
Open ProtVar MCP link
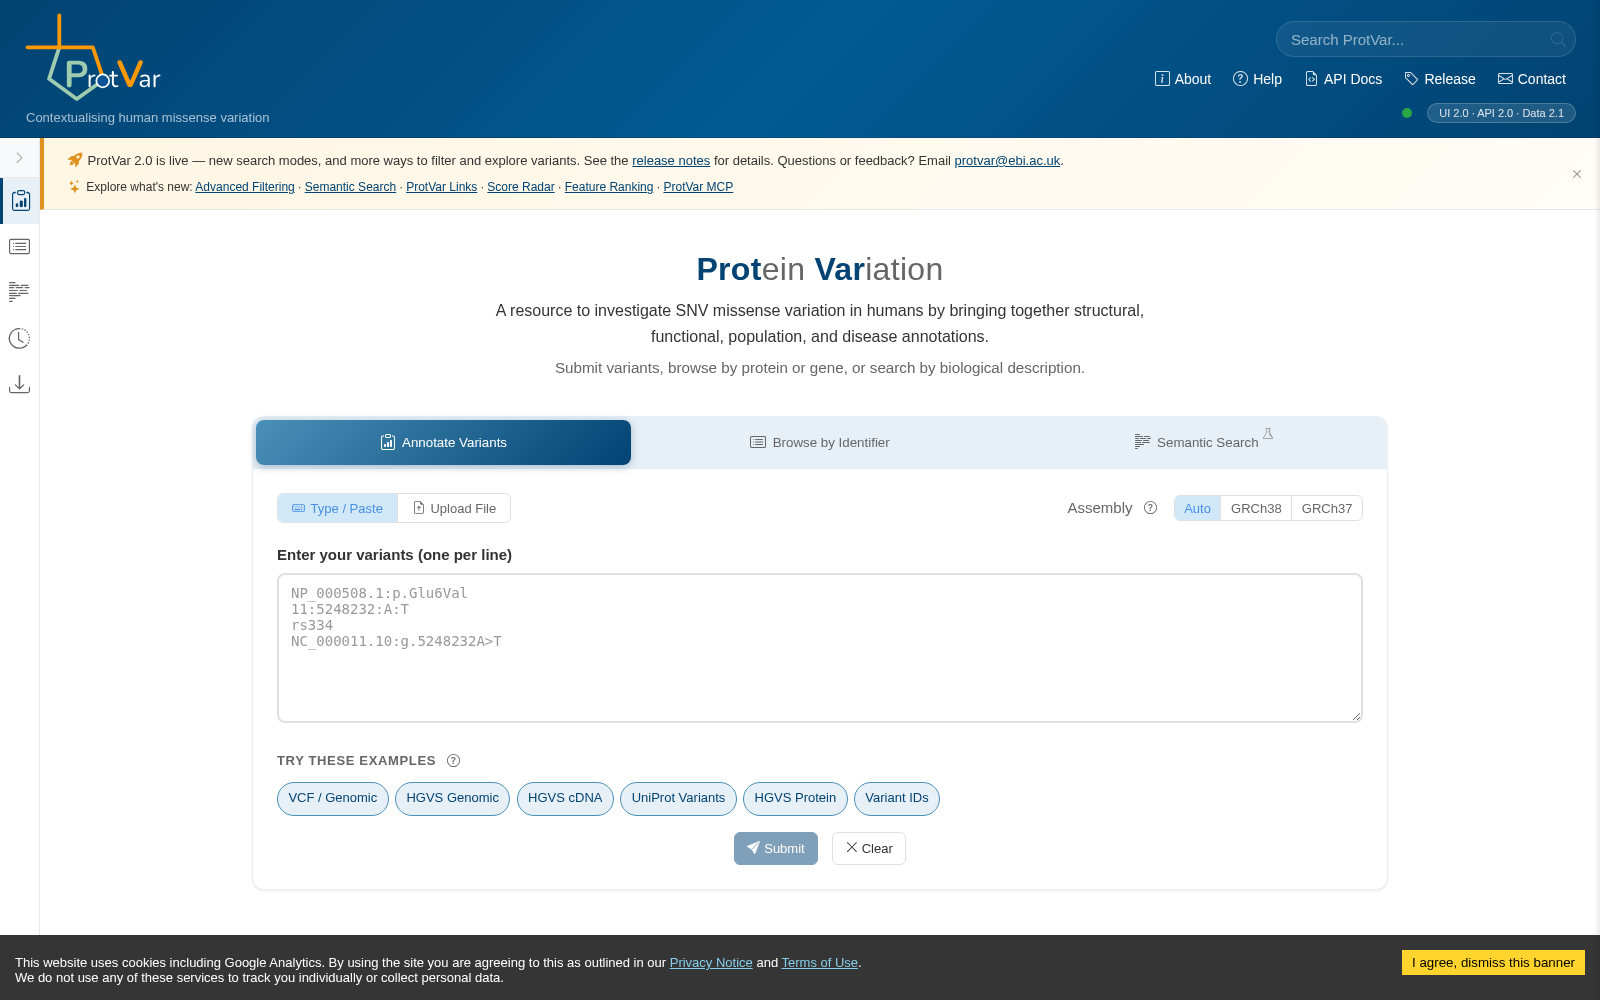(x=698, y=187)
